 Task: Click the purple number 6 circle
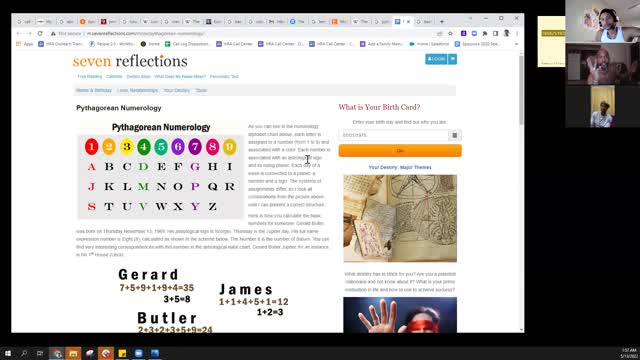[178, 147]
